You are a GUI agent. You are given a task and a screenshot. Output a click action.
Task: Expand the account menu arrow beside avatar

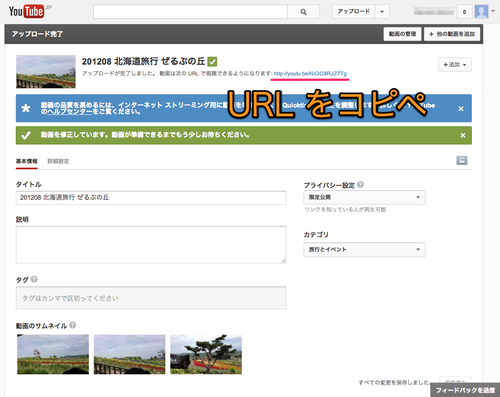point(493,11)
